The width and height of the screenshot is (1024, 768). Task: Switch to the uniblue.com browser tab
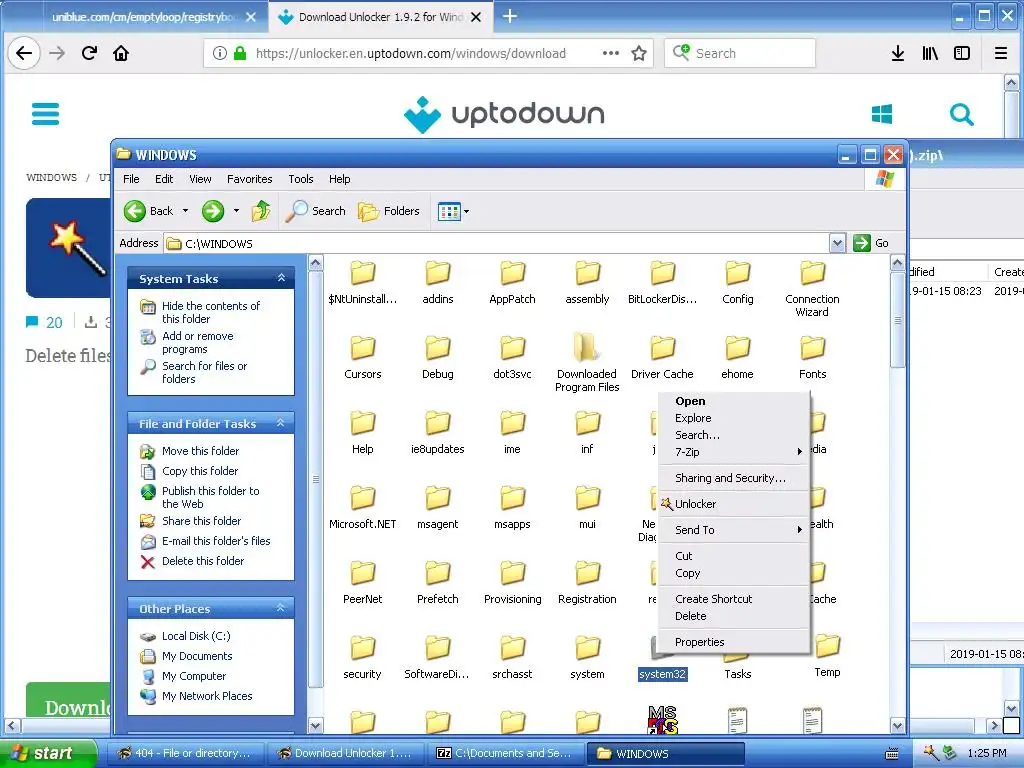144,17
